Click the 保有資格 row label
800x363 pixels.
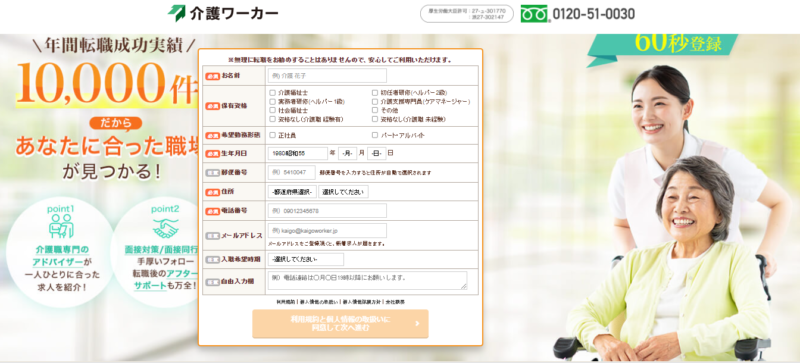(x=234, y=106)
